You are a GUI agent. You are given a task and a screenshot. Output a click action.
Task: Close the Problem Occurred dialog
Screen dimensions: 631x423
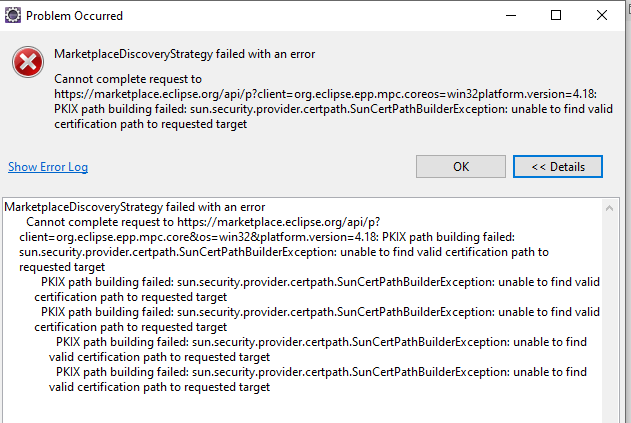point(602,15)
